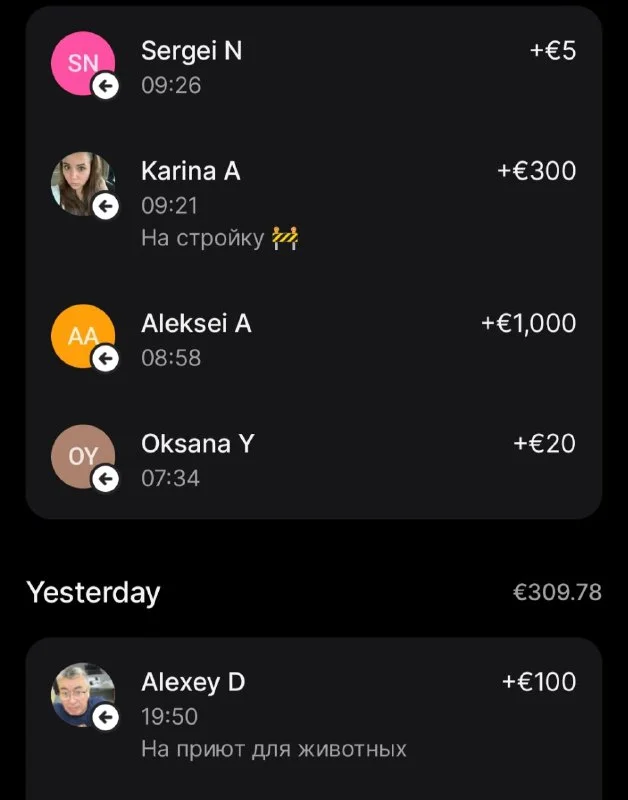Tap incoming arrow badge on Alexey D

(x=105, y=717)
